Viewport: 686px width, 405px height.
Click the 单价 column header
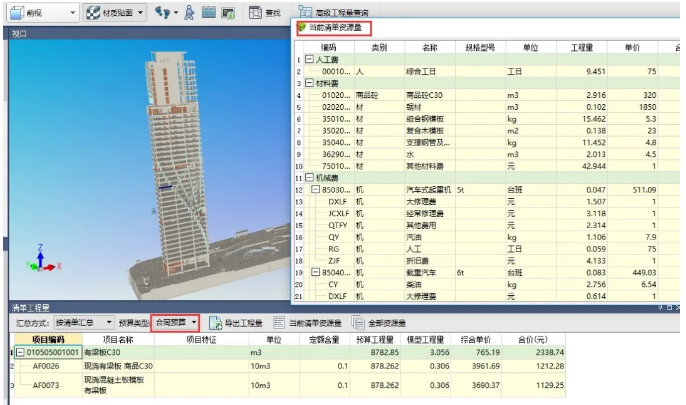coord(632,47)
